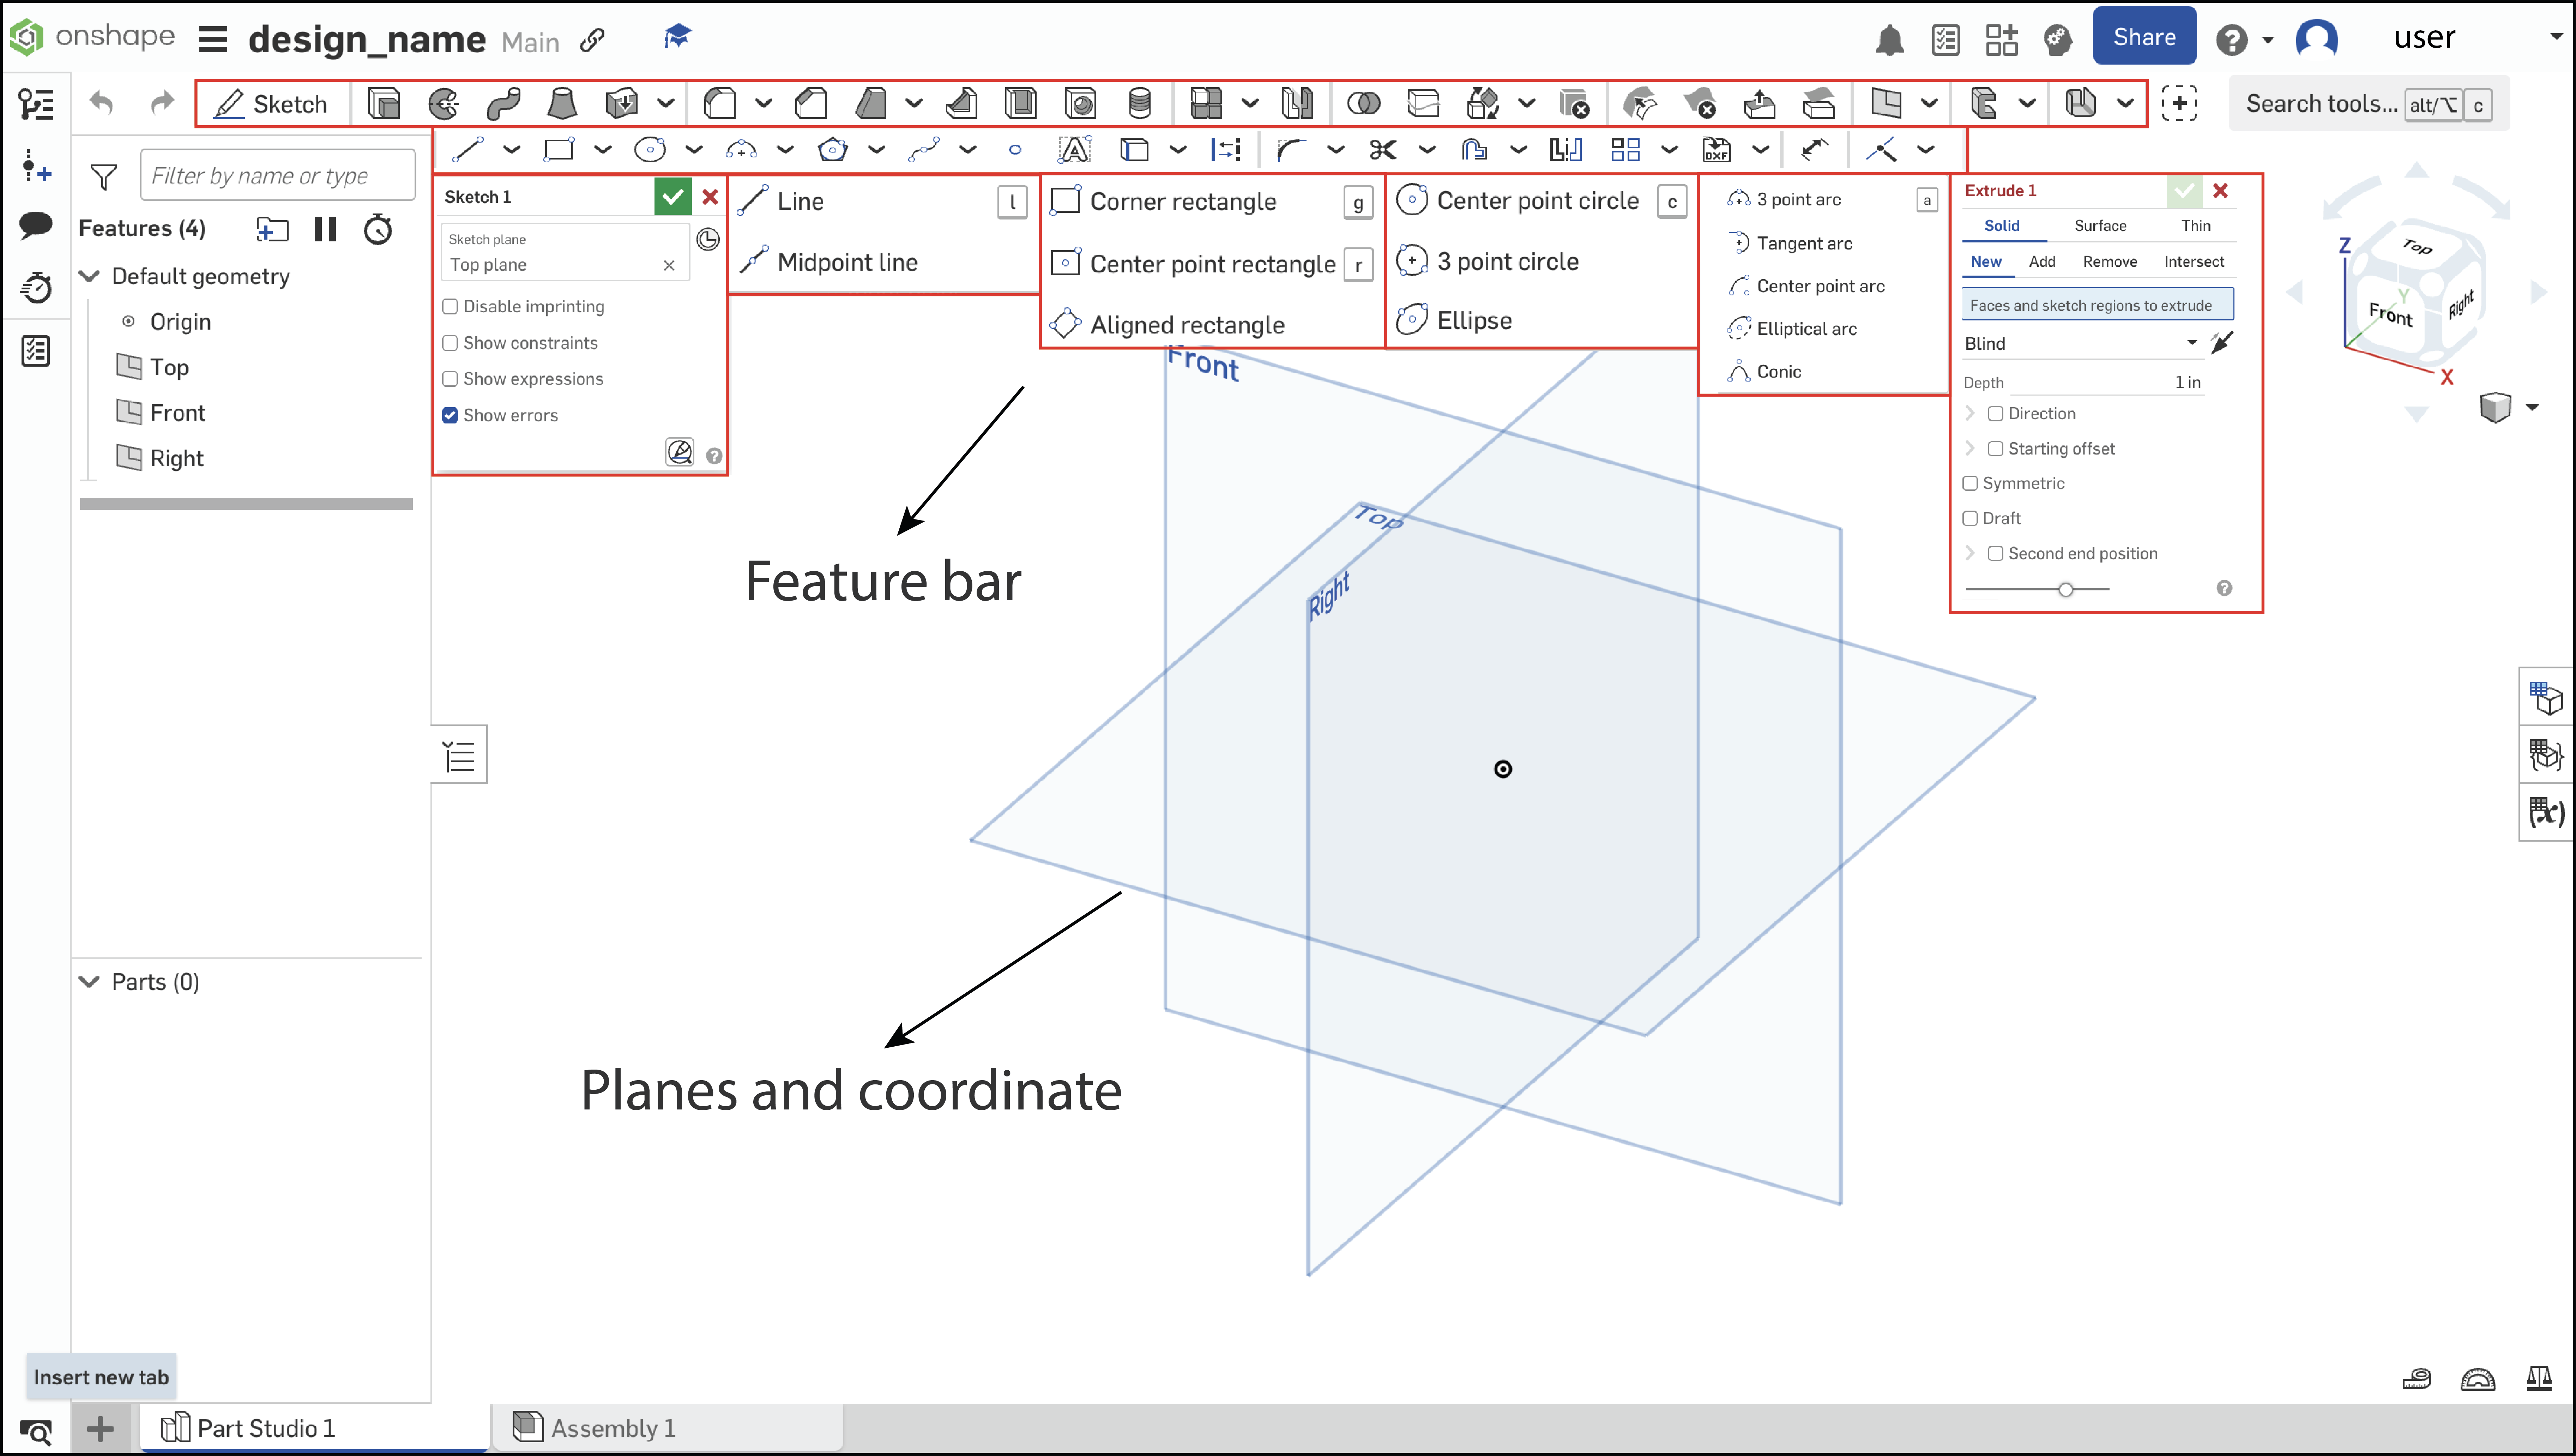This screenshot has width=2576, height=1456.
Task: Select the Revolve tool icon
Action: click(x=443, y=103)
